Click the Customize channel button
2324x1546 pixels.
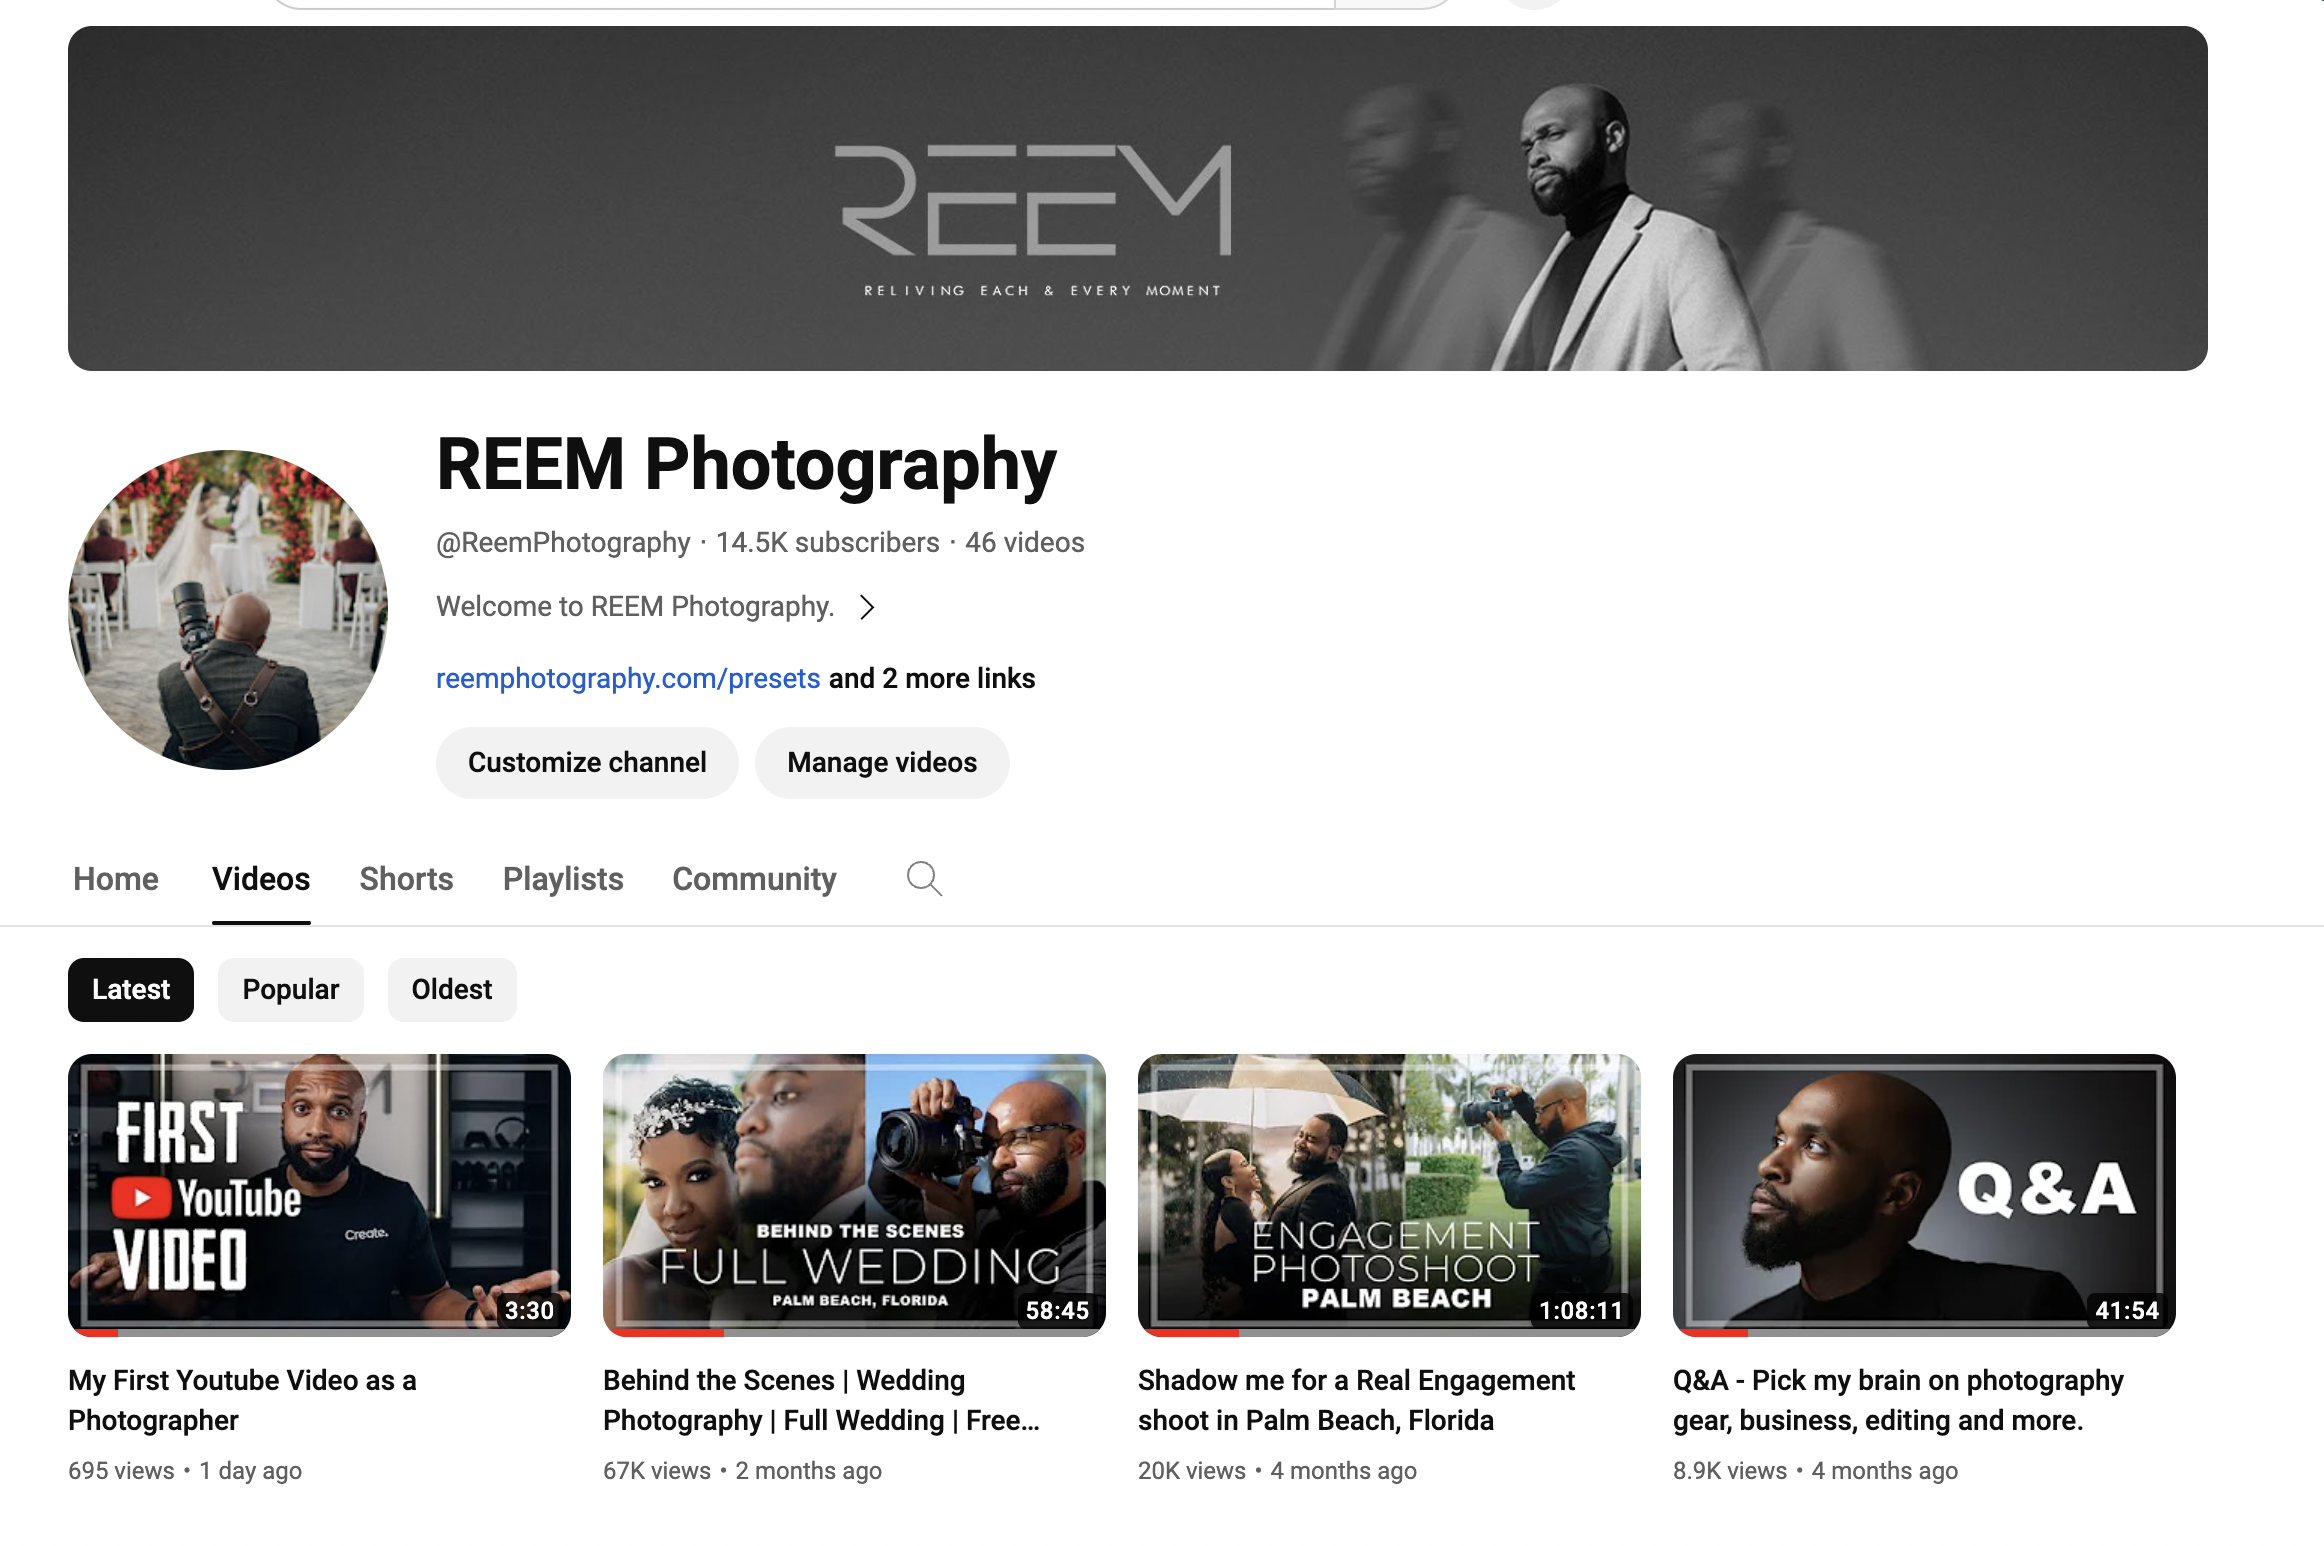click(587, 763)
